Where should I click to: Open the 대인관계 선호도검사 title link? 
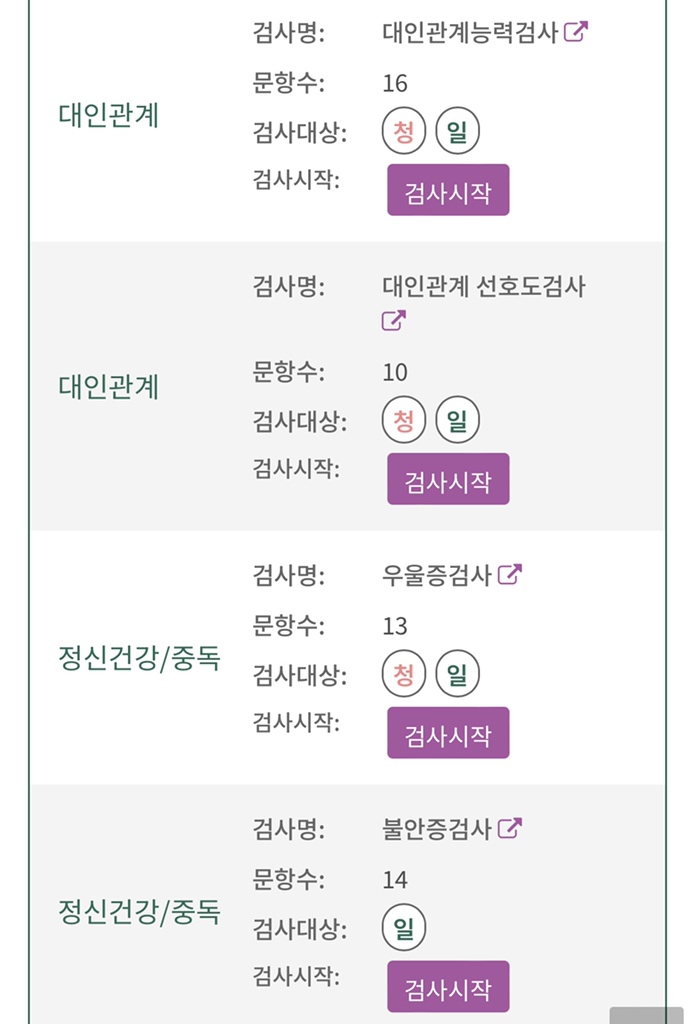click(x=483, y=287)
